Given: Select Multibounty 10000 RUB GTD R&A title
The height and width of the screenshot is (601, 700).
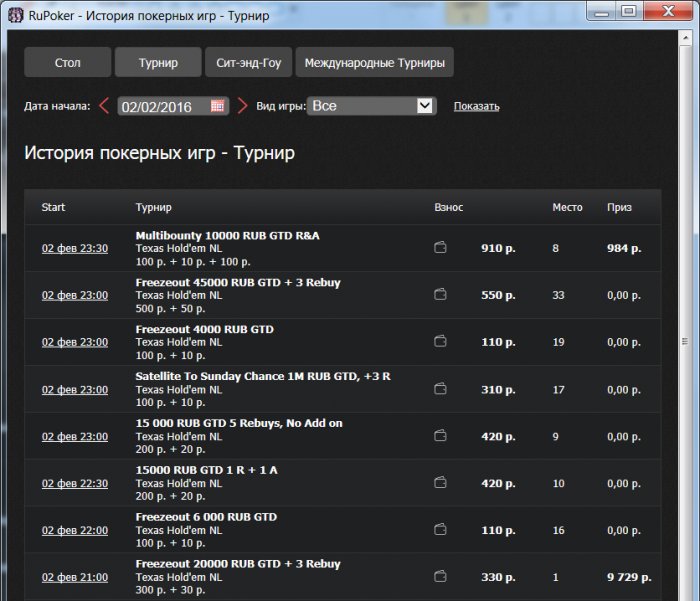Looking at the screenshot, I should pos(227,235).
